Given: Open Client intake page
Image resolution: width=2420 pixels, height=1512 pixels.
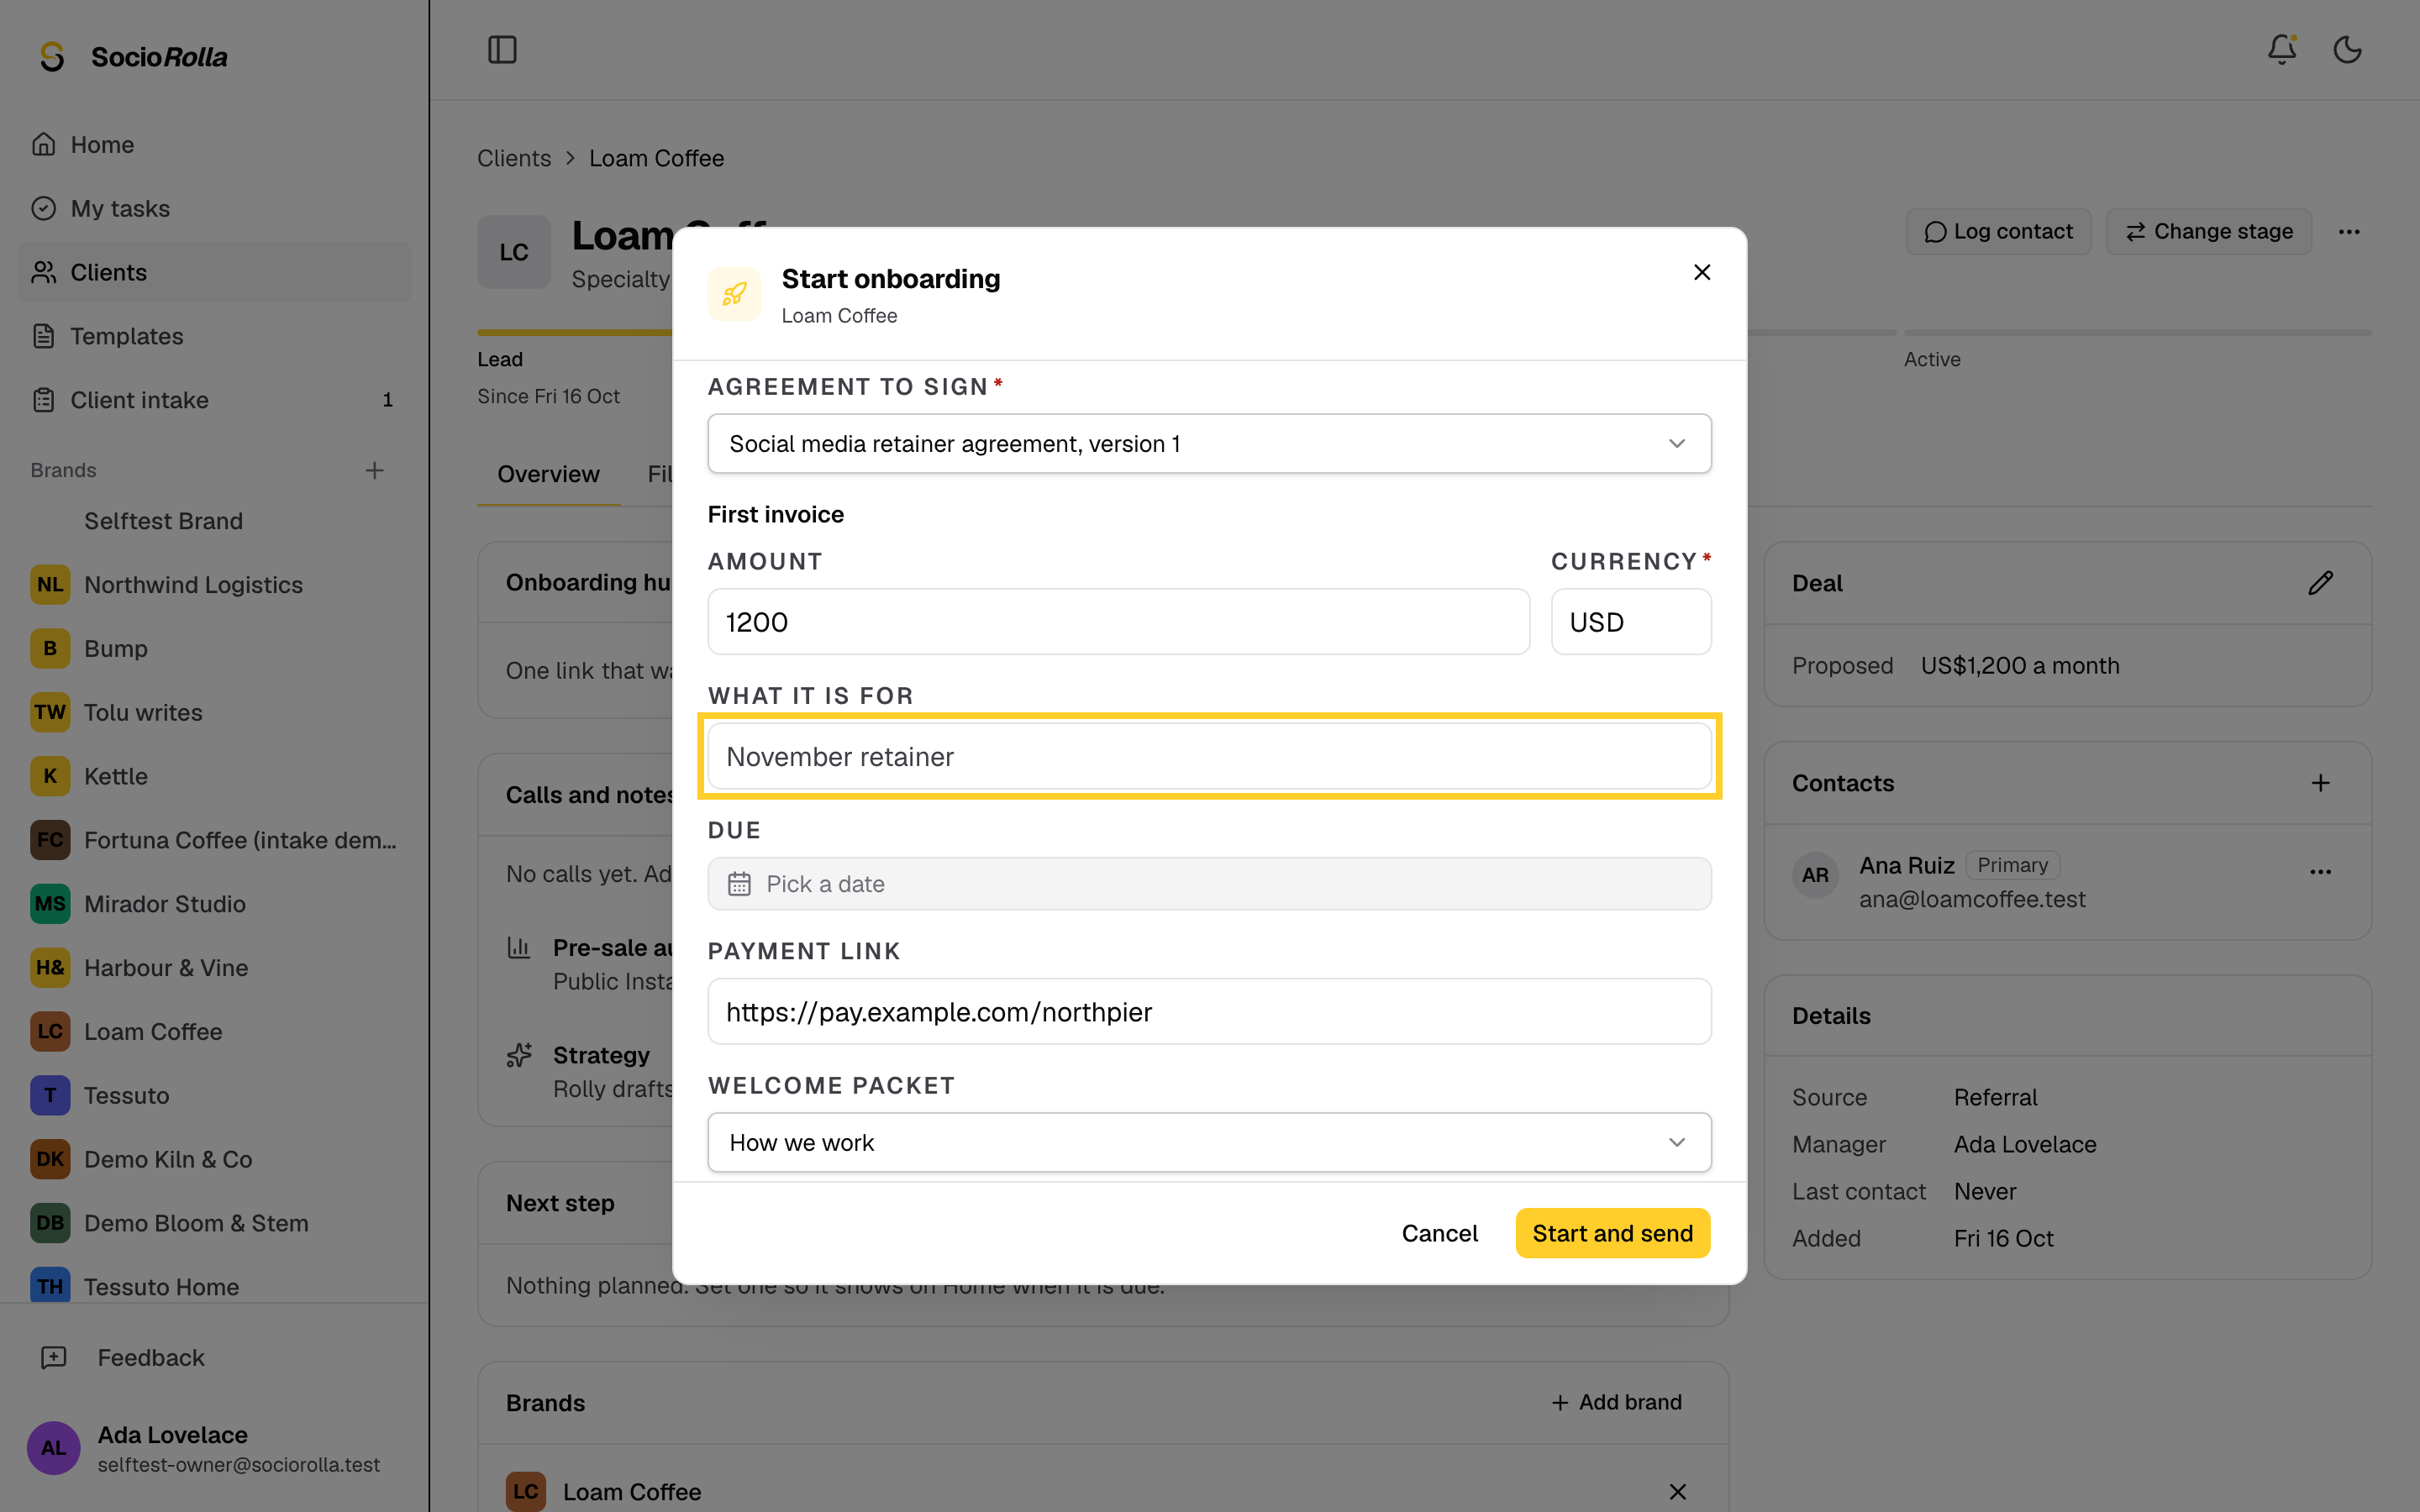Looking at the screenshot, I should (214, 400).
